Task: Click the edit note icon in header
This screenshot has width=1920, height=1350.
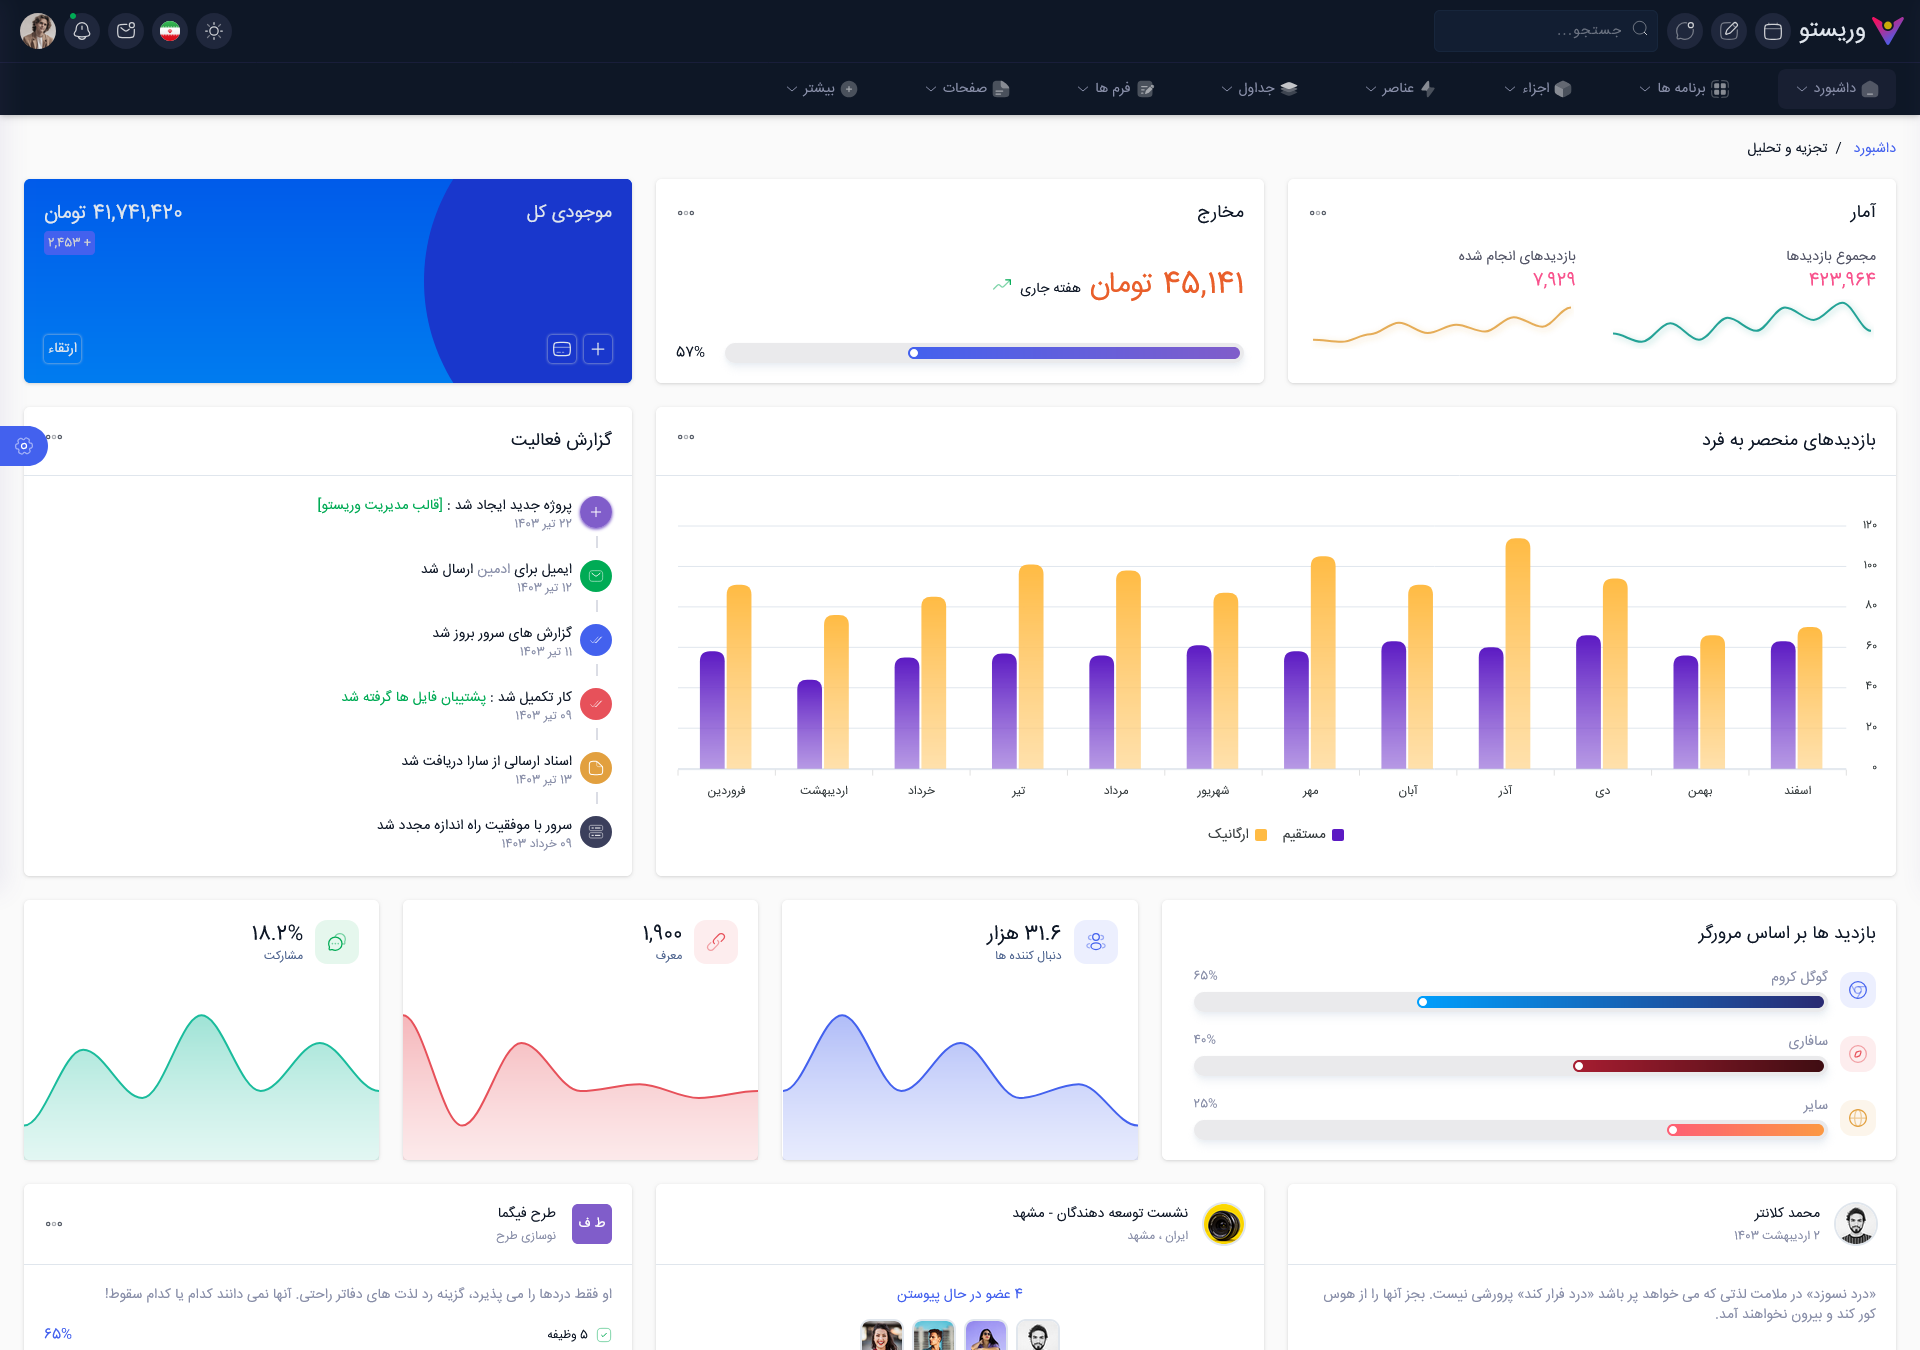Action: tap(1729, 31)
